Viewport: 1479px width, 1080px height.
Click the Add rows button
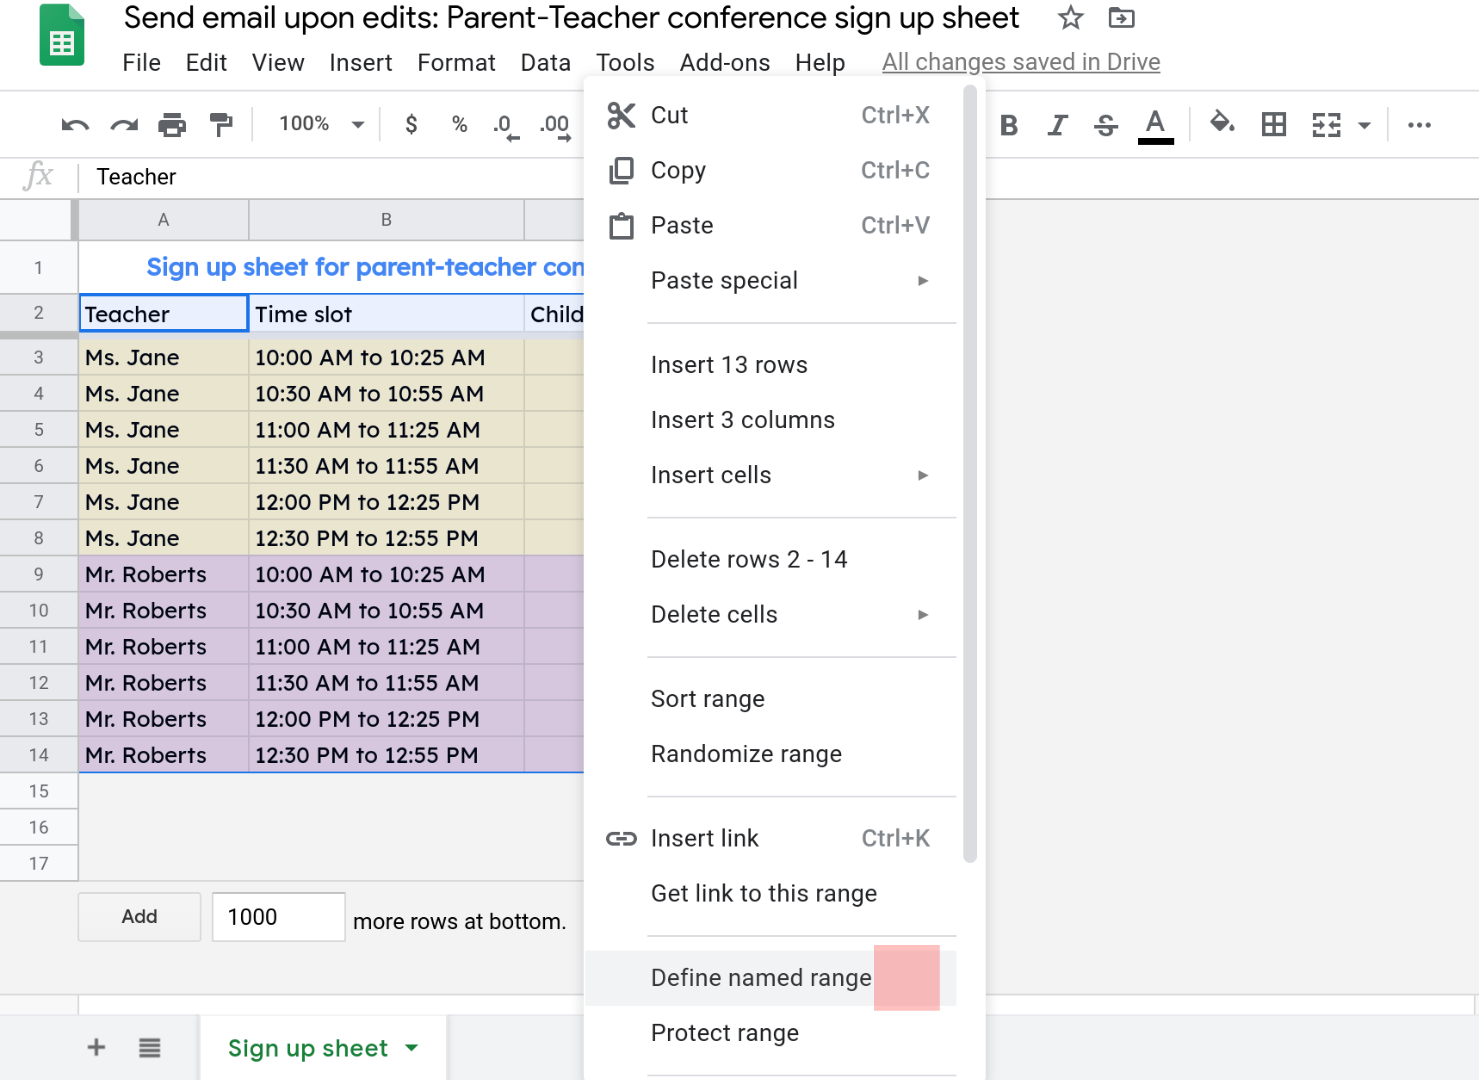(x=140, y=916)
